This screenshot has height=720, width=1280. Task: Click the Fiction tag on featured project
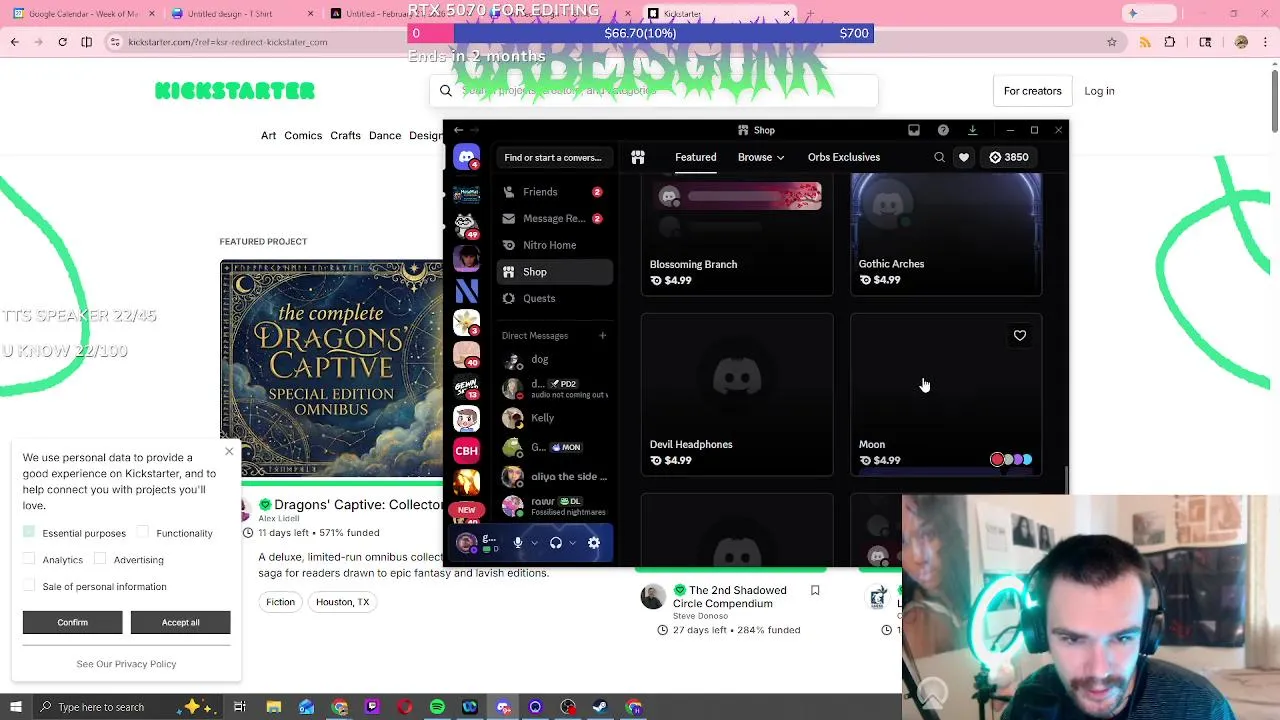pyautogui.click(x=280, y=602)
